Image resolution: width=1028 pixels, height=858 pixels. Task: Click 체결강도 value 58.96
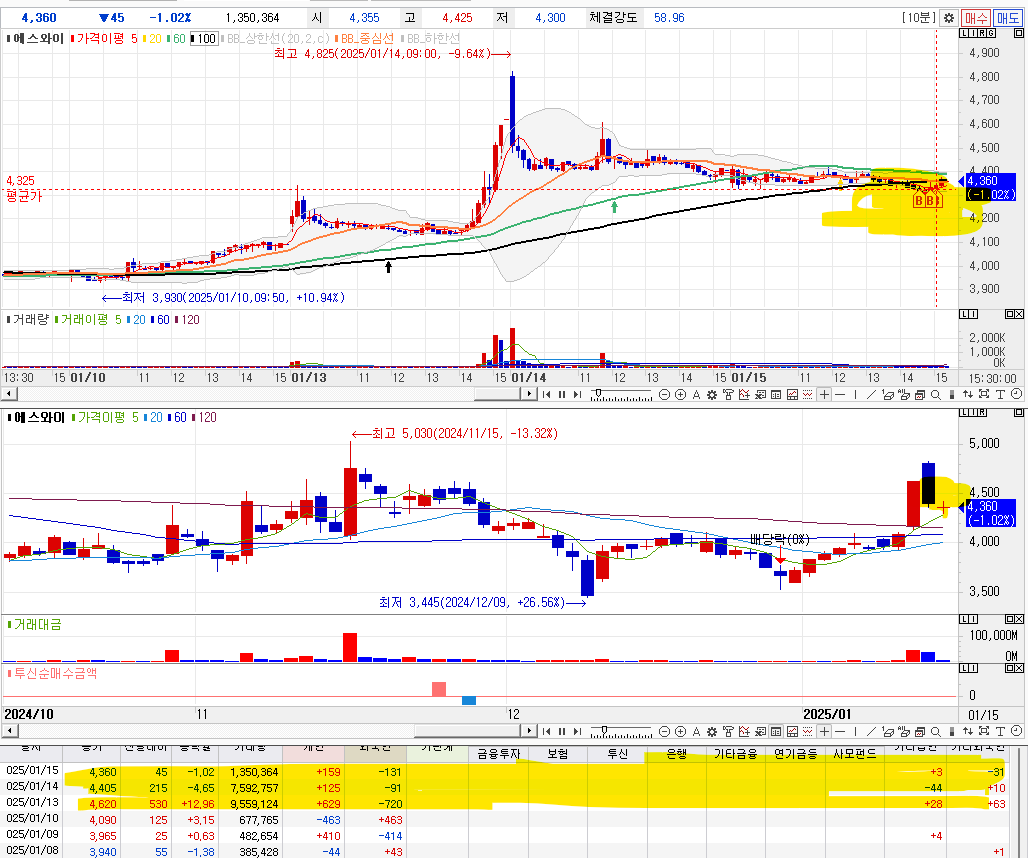(x=669, y=18)
